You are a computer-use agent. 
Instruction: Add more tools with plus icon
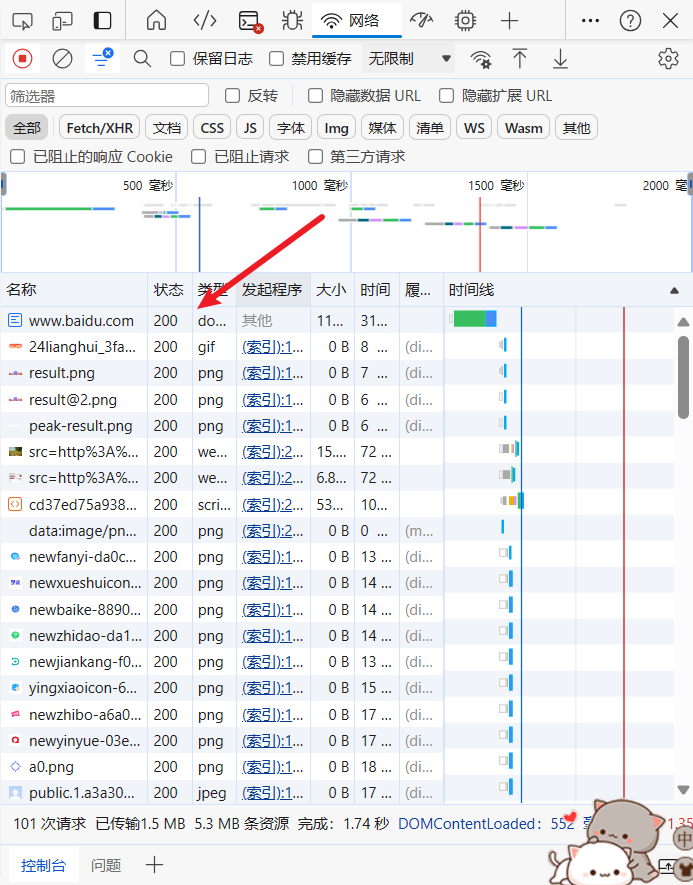coord(509,21)
